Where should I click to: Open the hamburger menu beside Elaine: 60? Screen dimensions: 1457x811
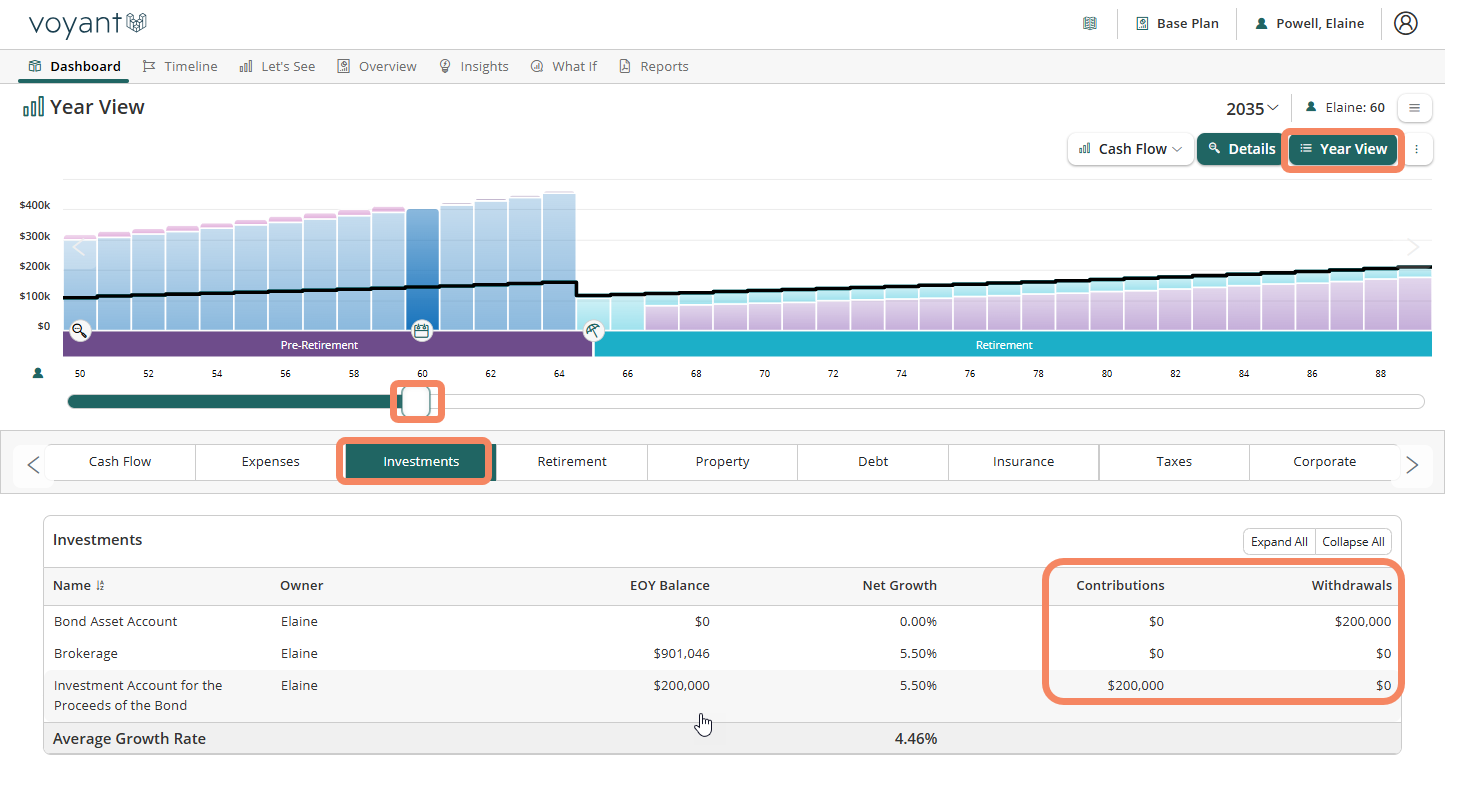[1414, 107]
